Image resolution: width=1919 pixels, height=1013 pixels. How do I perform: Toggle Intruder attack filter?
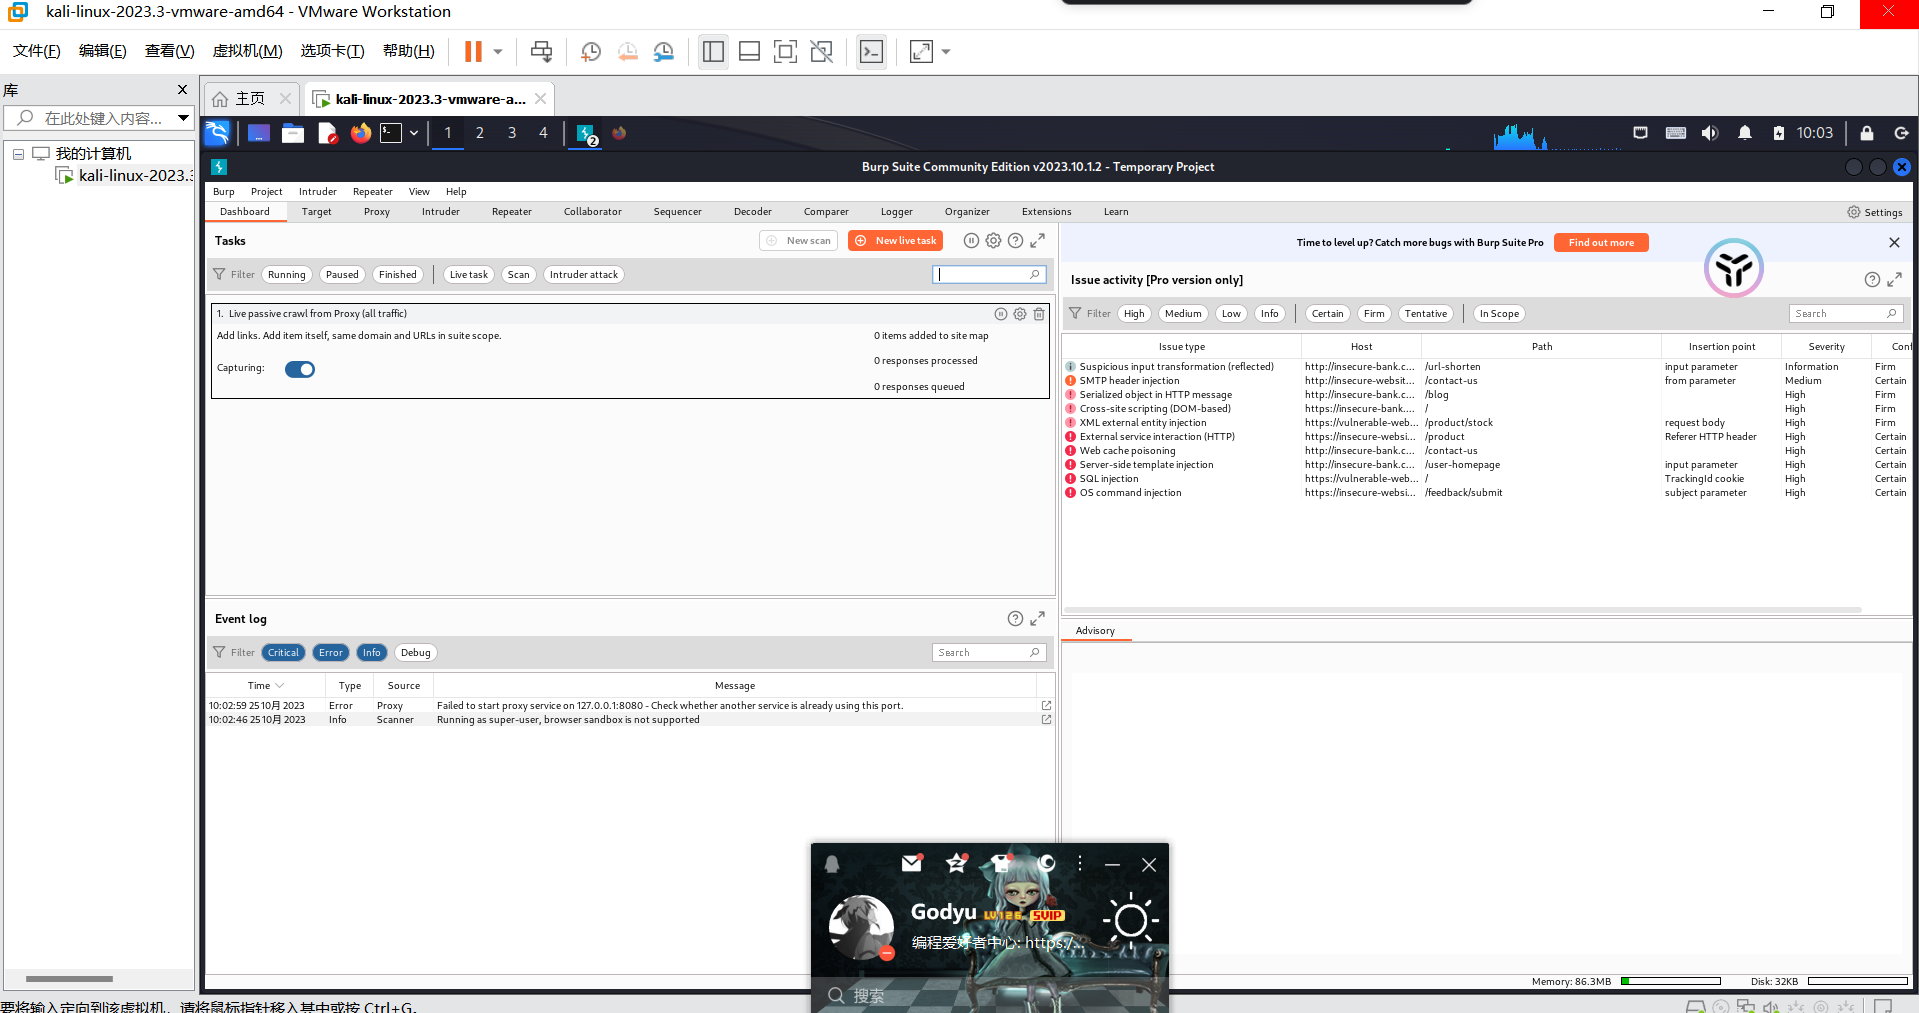tap(584, 275)
